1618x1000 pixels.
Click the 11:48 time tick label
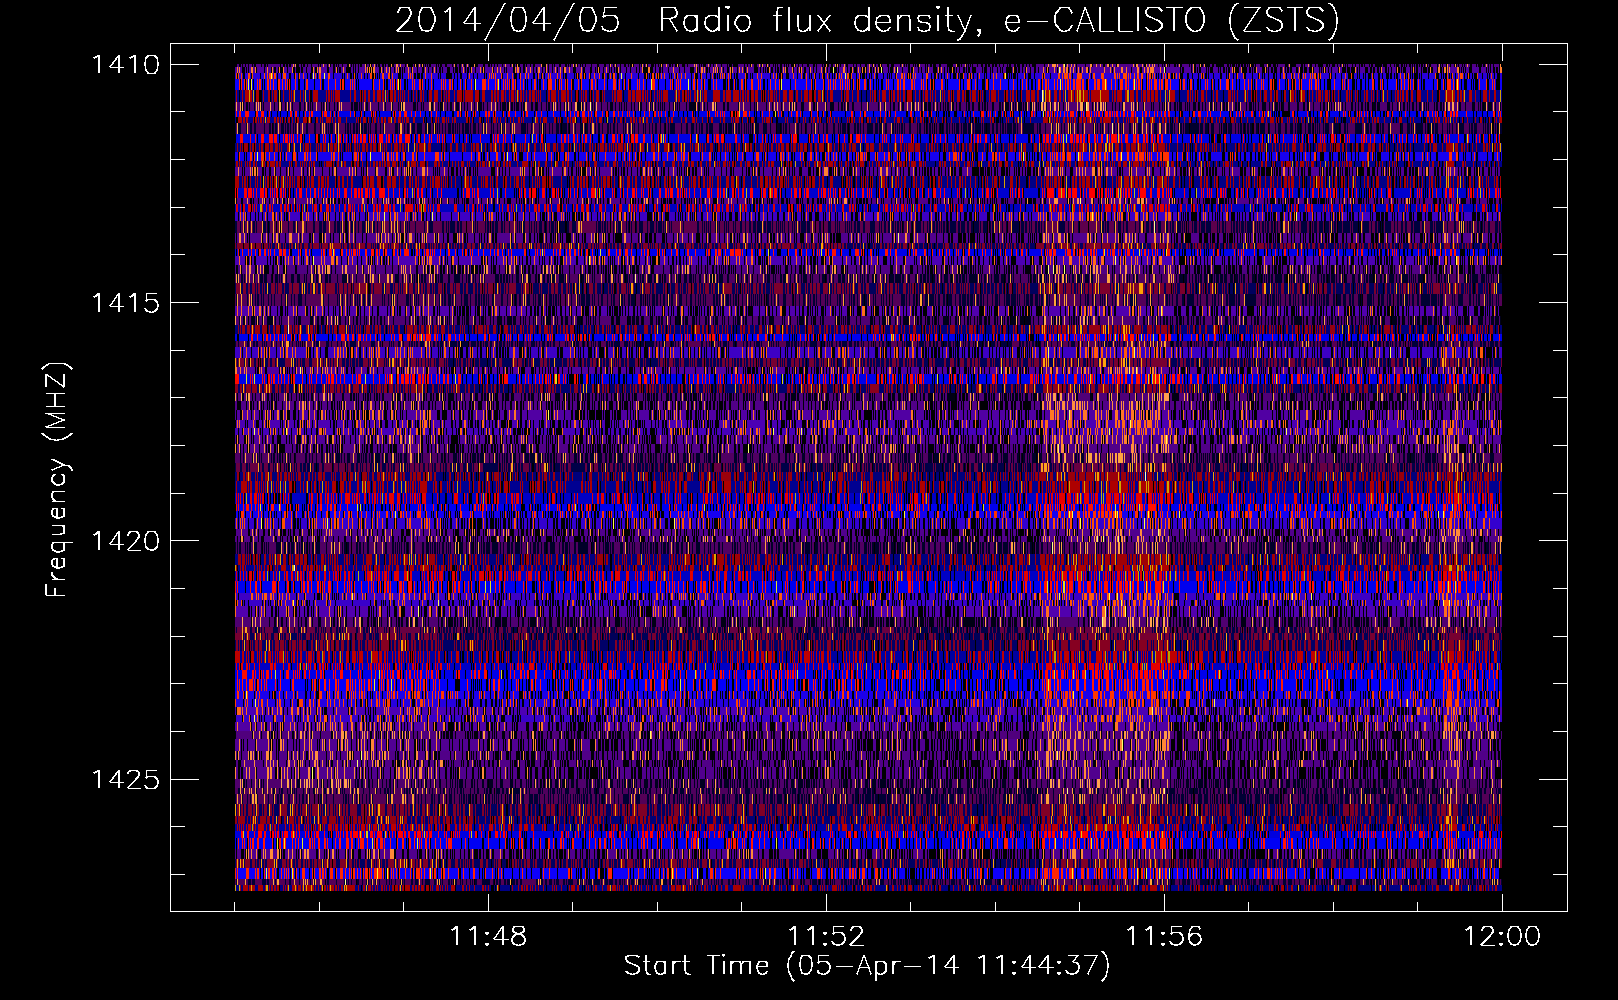tap(488, 937)
